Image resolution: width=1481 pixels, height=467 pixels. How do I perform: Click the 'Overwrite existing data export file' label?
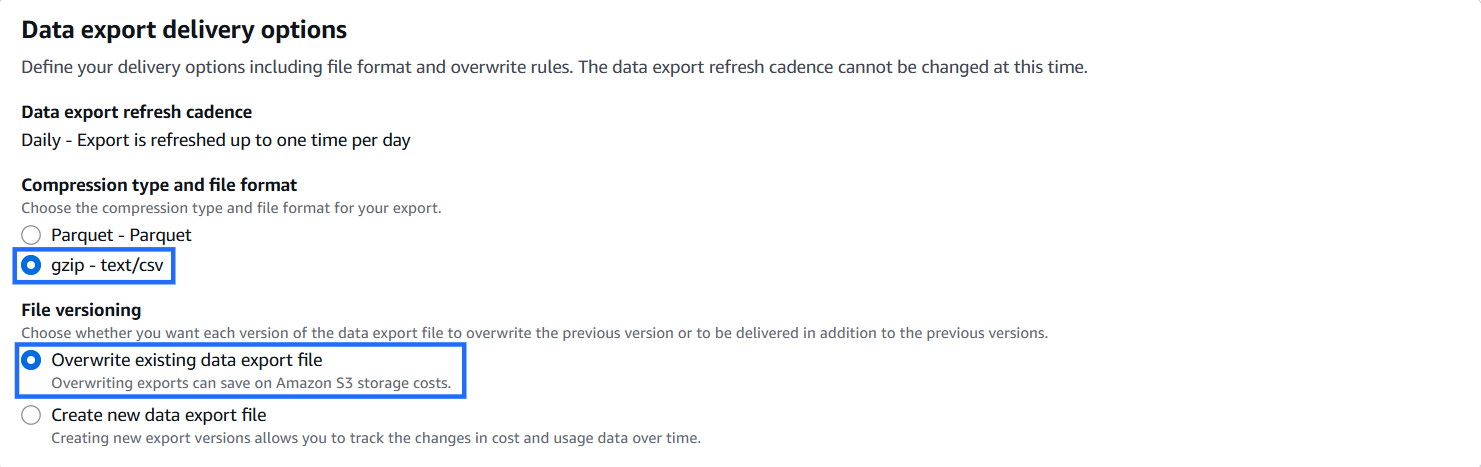click(187, 360)
